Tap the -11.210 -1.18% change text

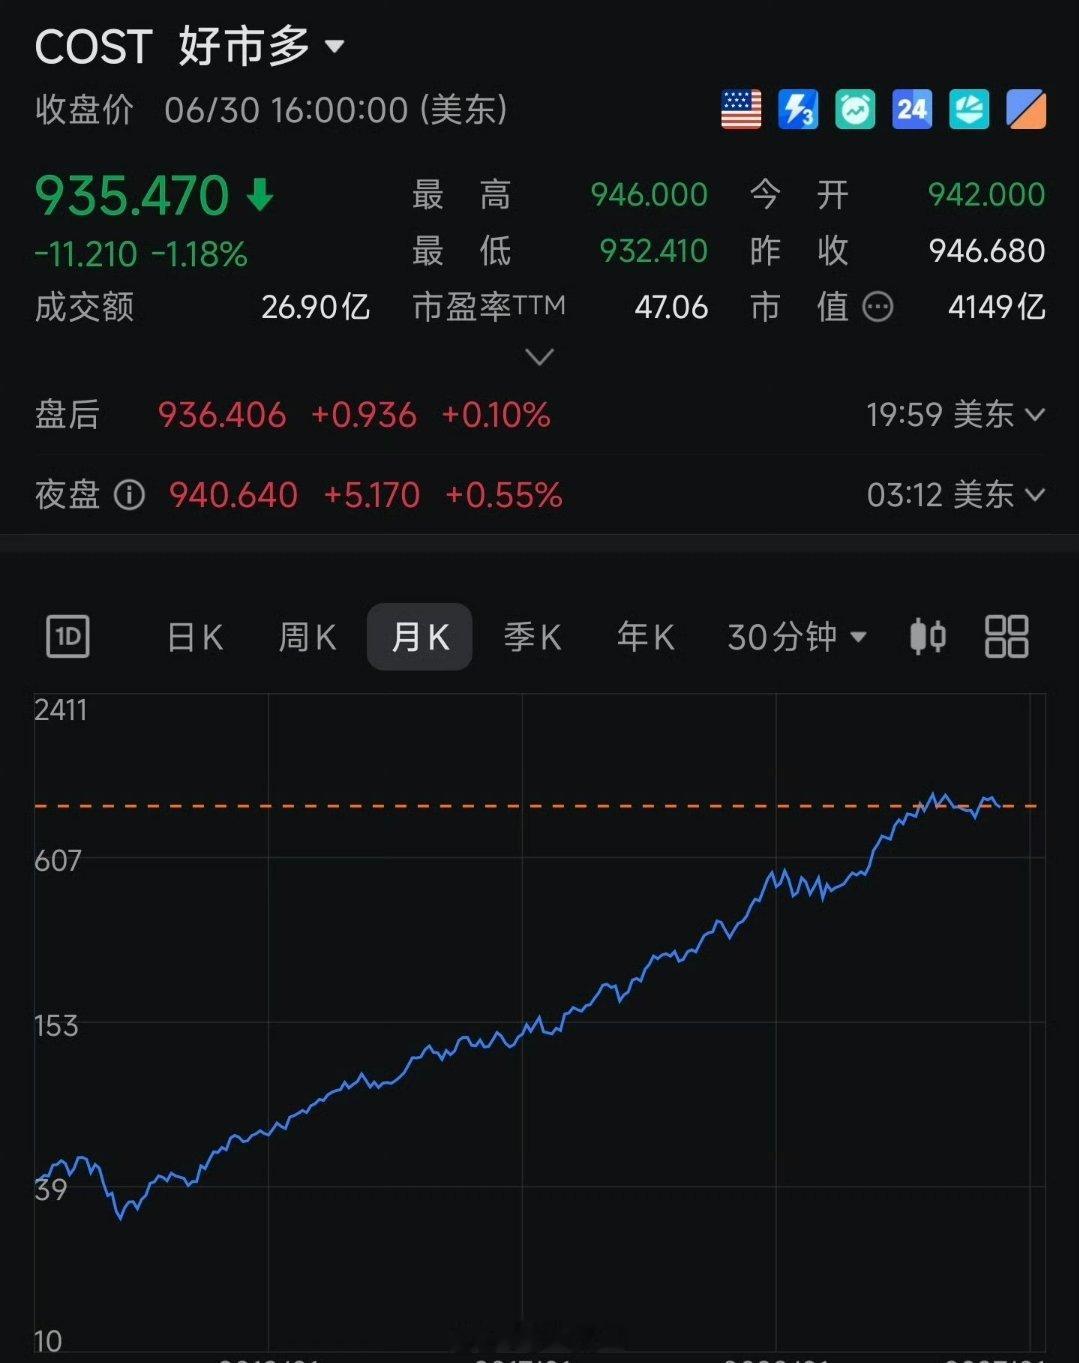[141, 254]
